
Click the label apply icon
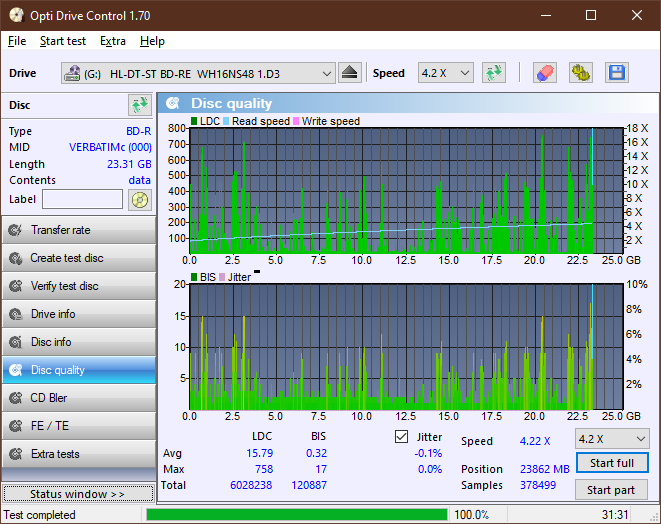click(139, 199)
